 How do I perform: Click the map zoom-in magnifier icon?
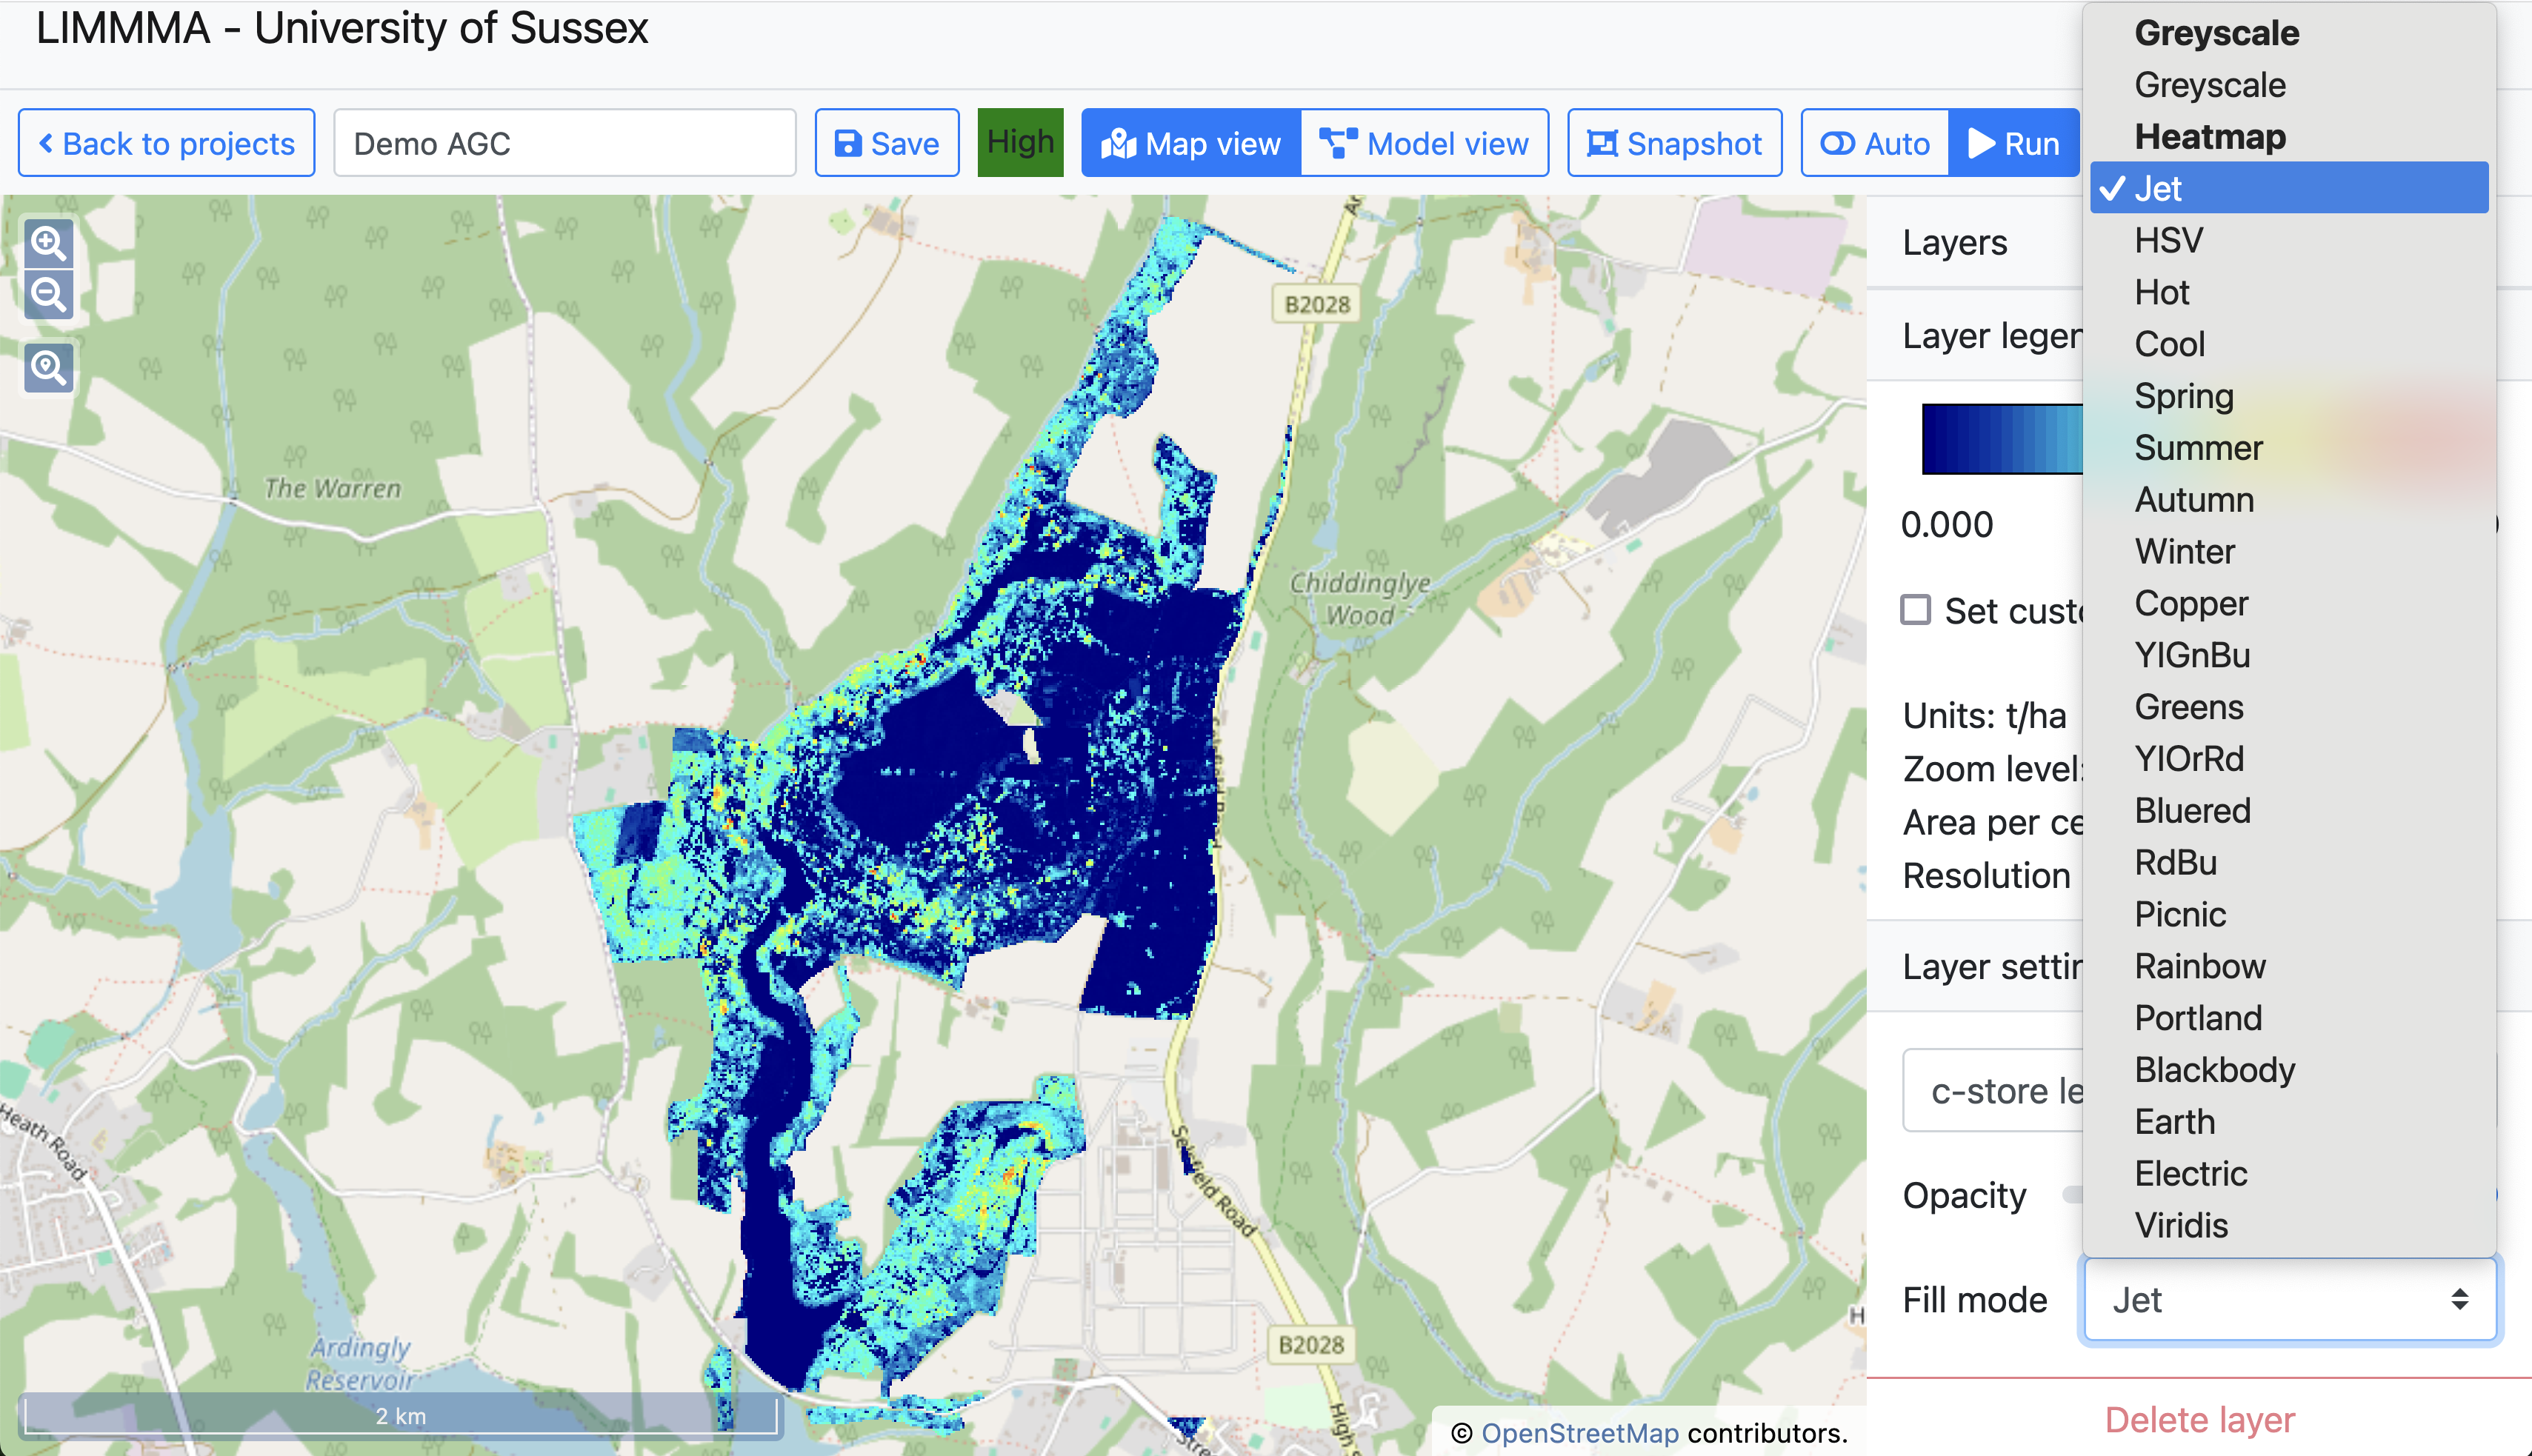pyautogui.click(x=48, y=243)
